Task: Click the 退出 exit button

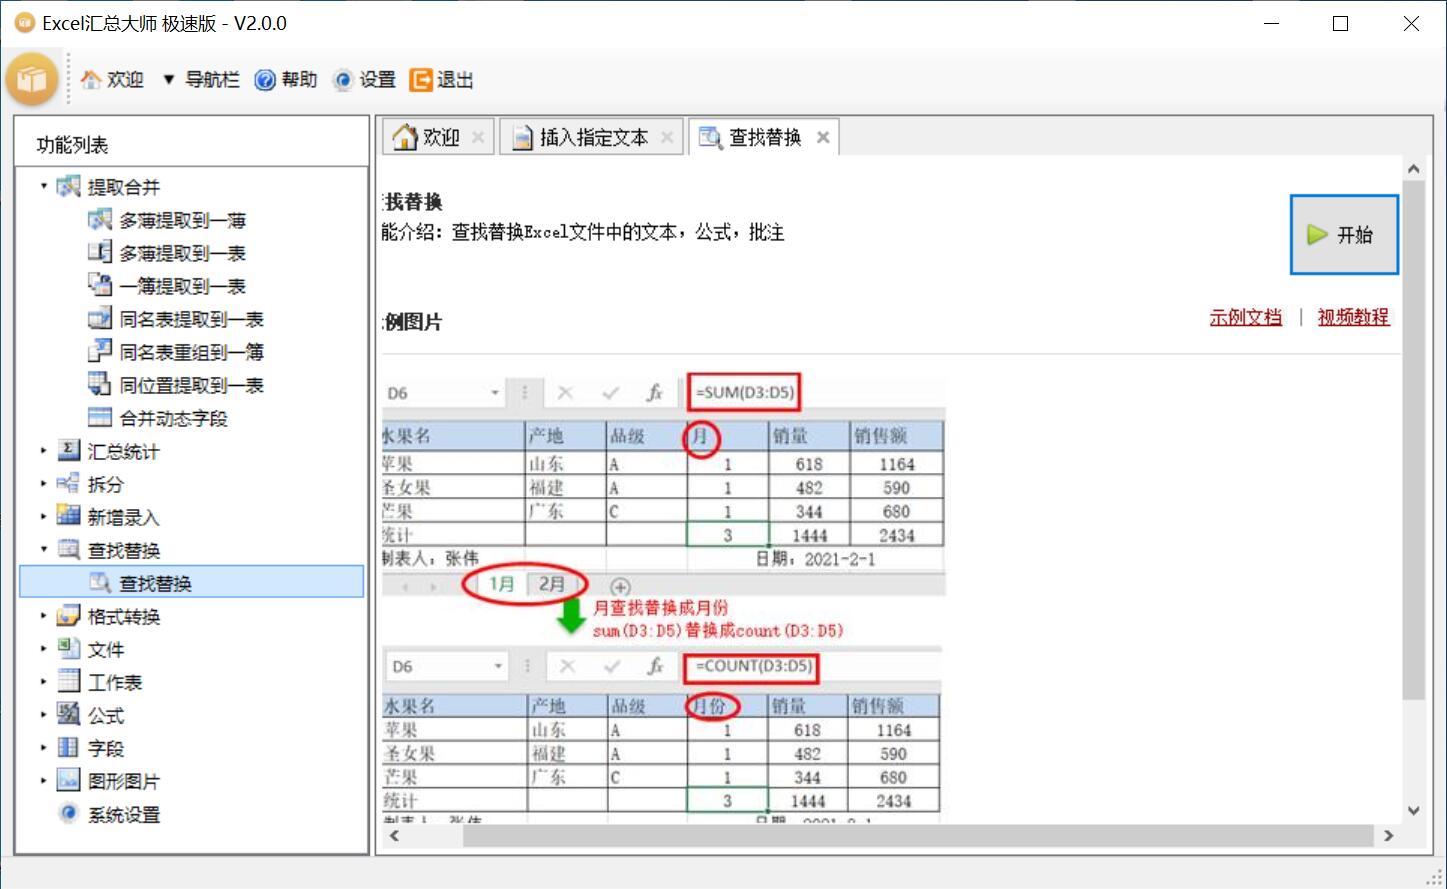Action: click(x=442, y=80)
